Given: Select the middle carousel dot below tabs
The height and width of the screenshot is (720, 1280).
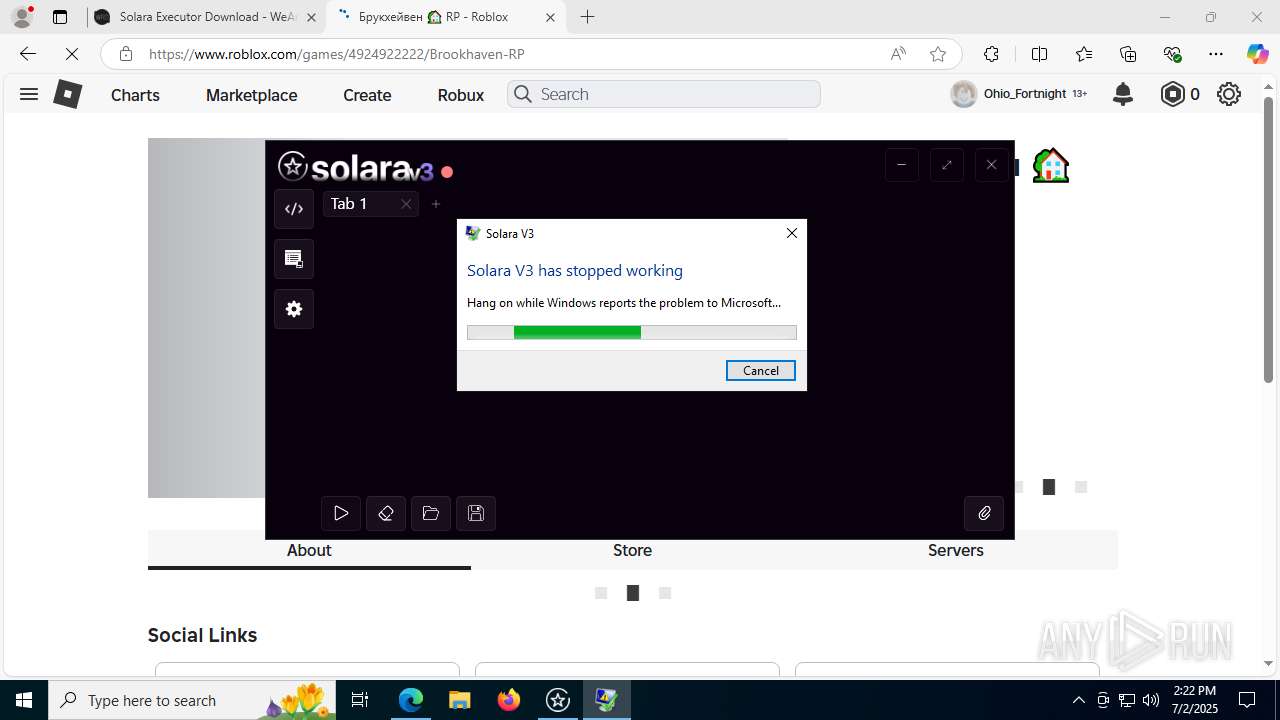Looking at the screenshot, I should tap(632, 593).
